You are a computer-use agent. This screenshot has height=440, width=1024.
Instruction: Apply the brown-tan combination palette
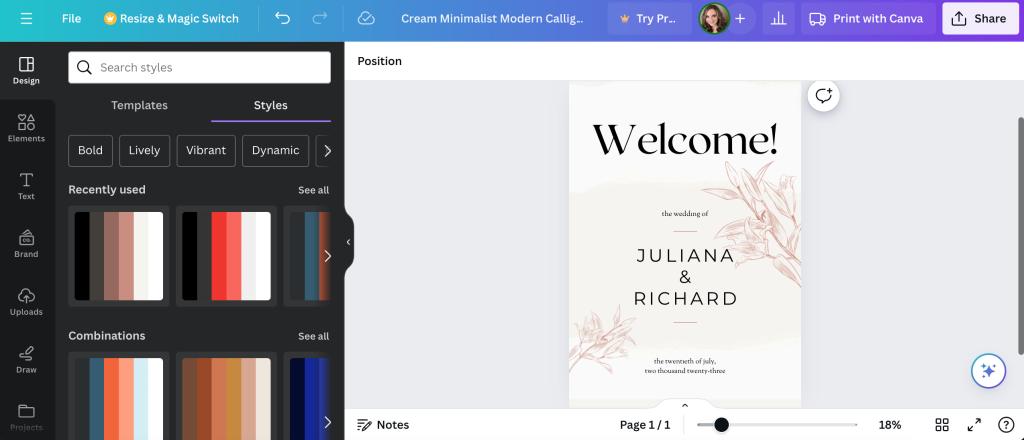226,397
